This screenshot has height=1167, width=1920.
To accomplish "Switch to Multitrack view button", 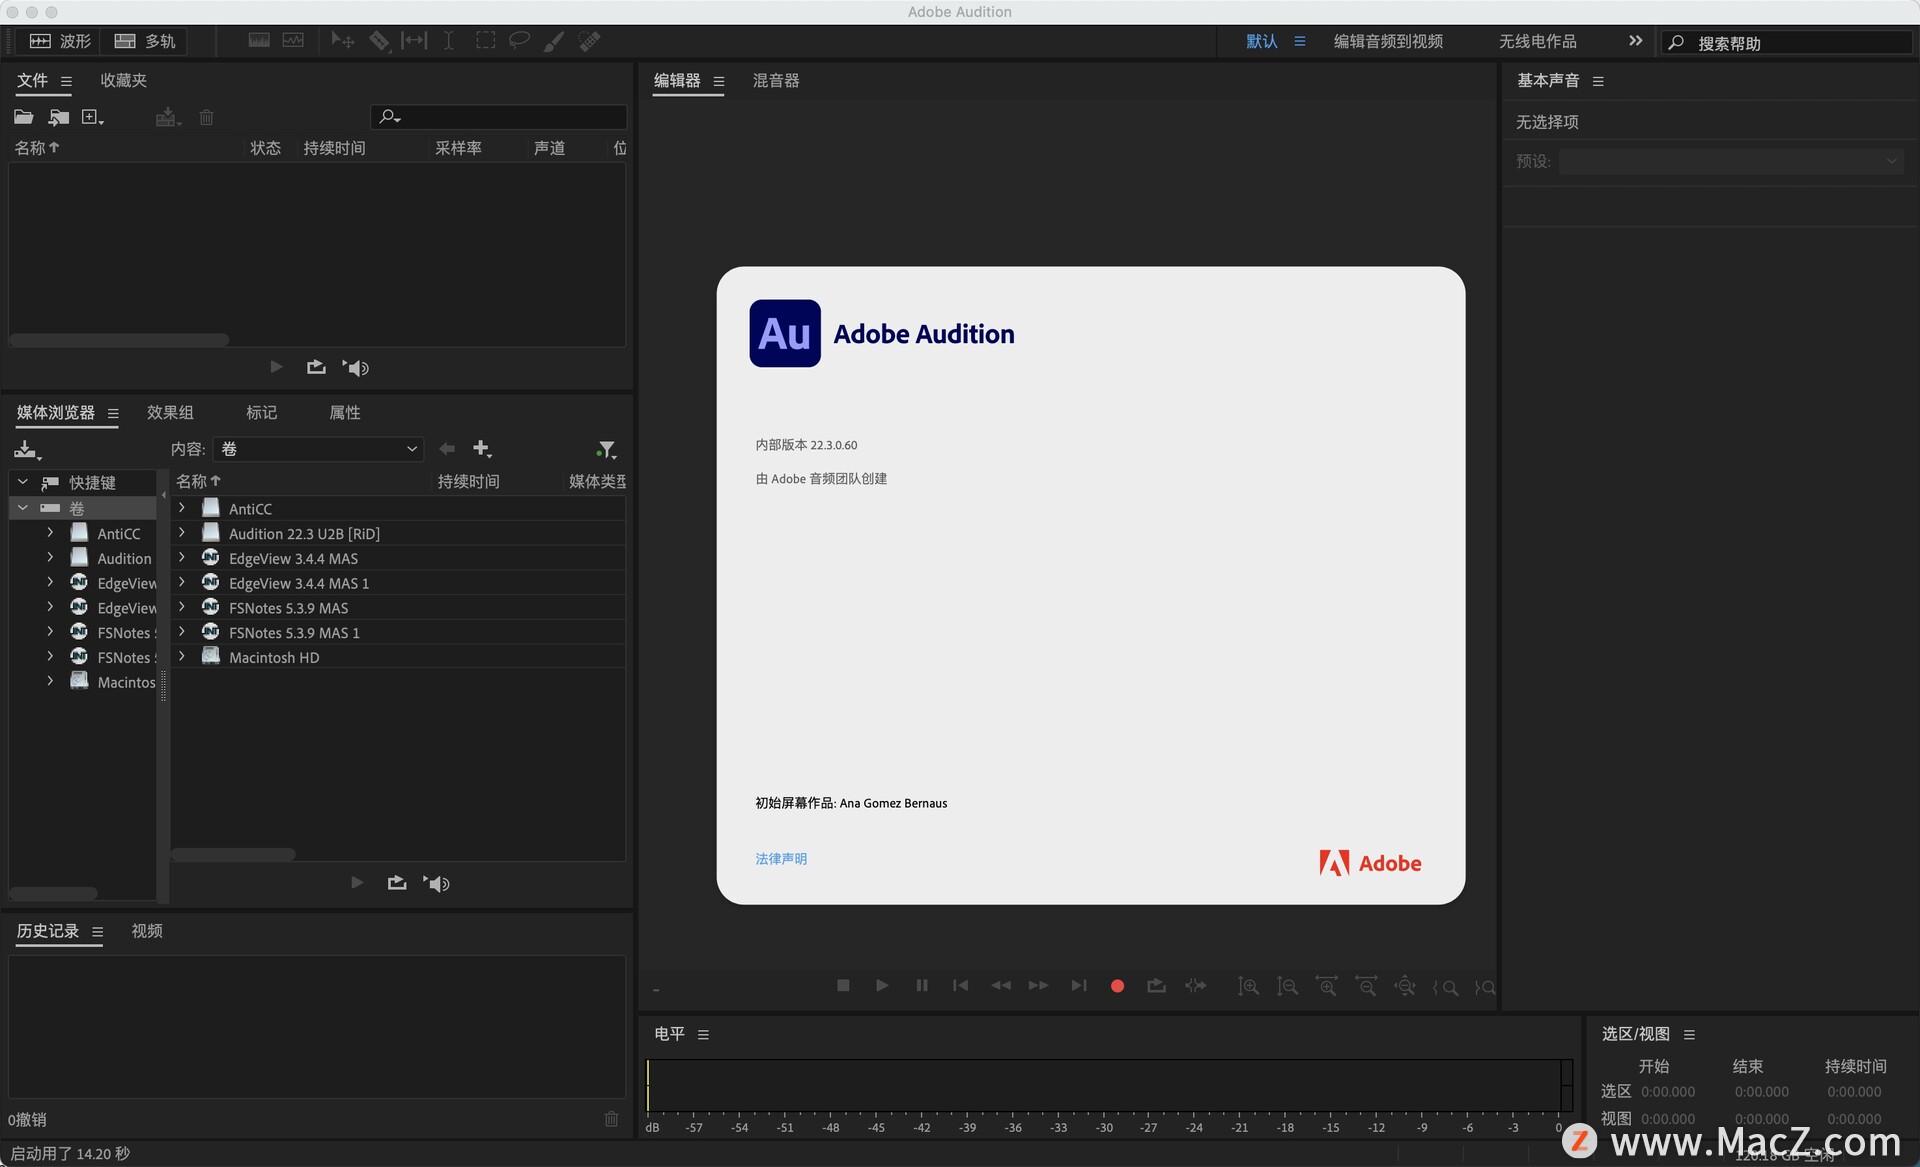I will pyautogui.click(x=145, y=41).
